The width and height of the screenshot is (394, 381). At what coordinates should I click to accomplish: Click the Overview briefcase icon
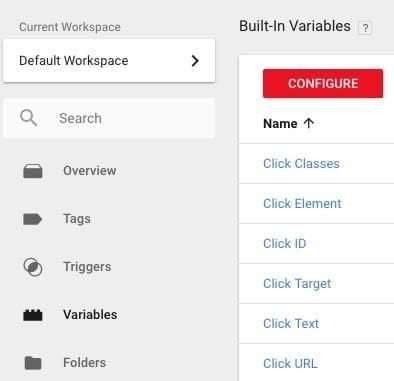(33, 171)
